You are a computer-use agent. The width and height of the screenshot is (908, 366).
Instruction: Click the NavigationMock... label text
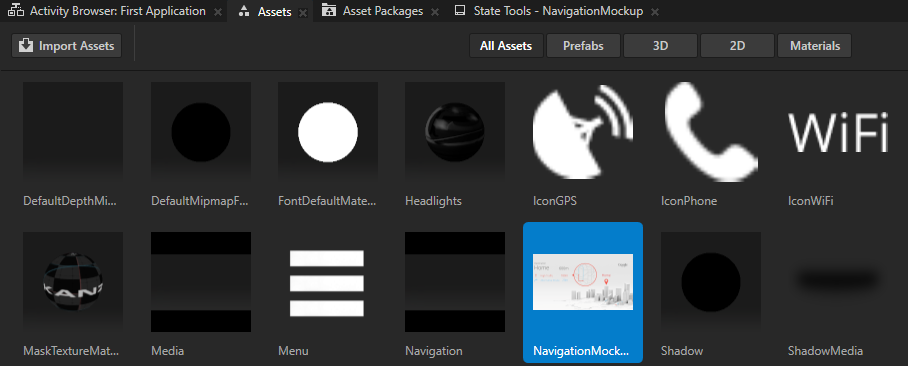(x=581, y=351)
